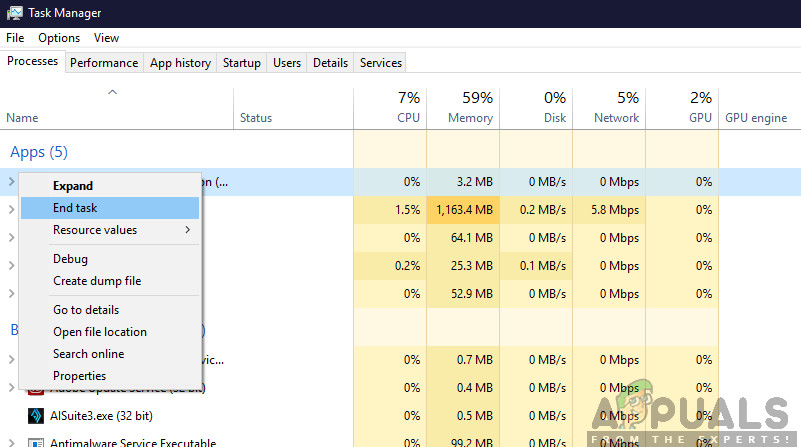Viewport: 801px width, 447px height.
Task: Open the Resource values submenu
Action: 110,230
